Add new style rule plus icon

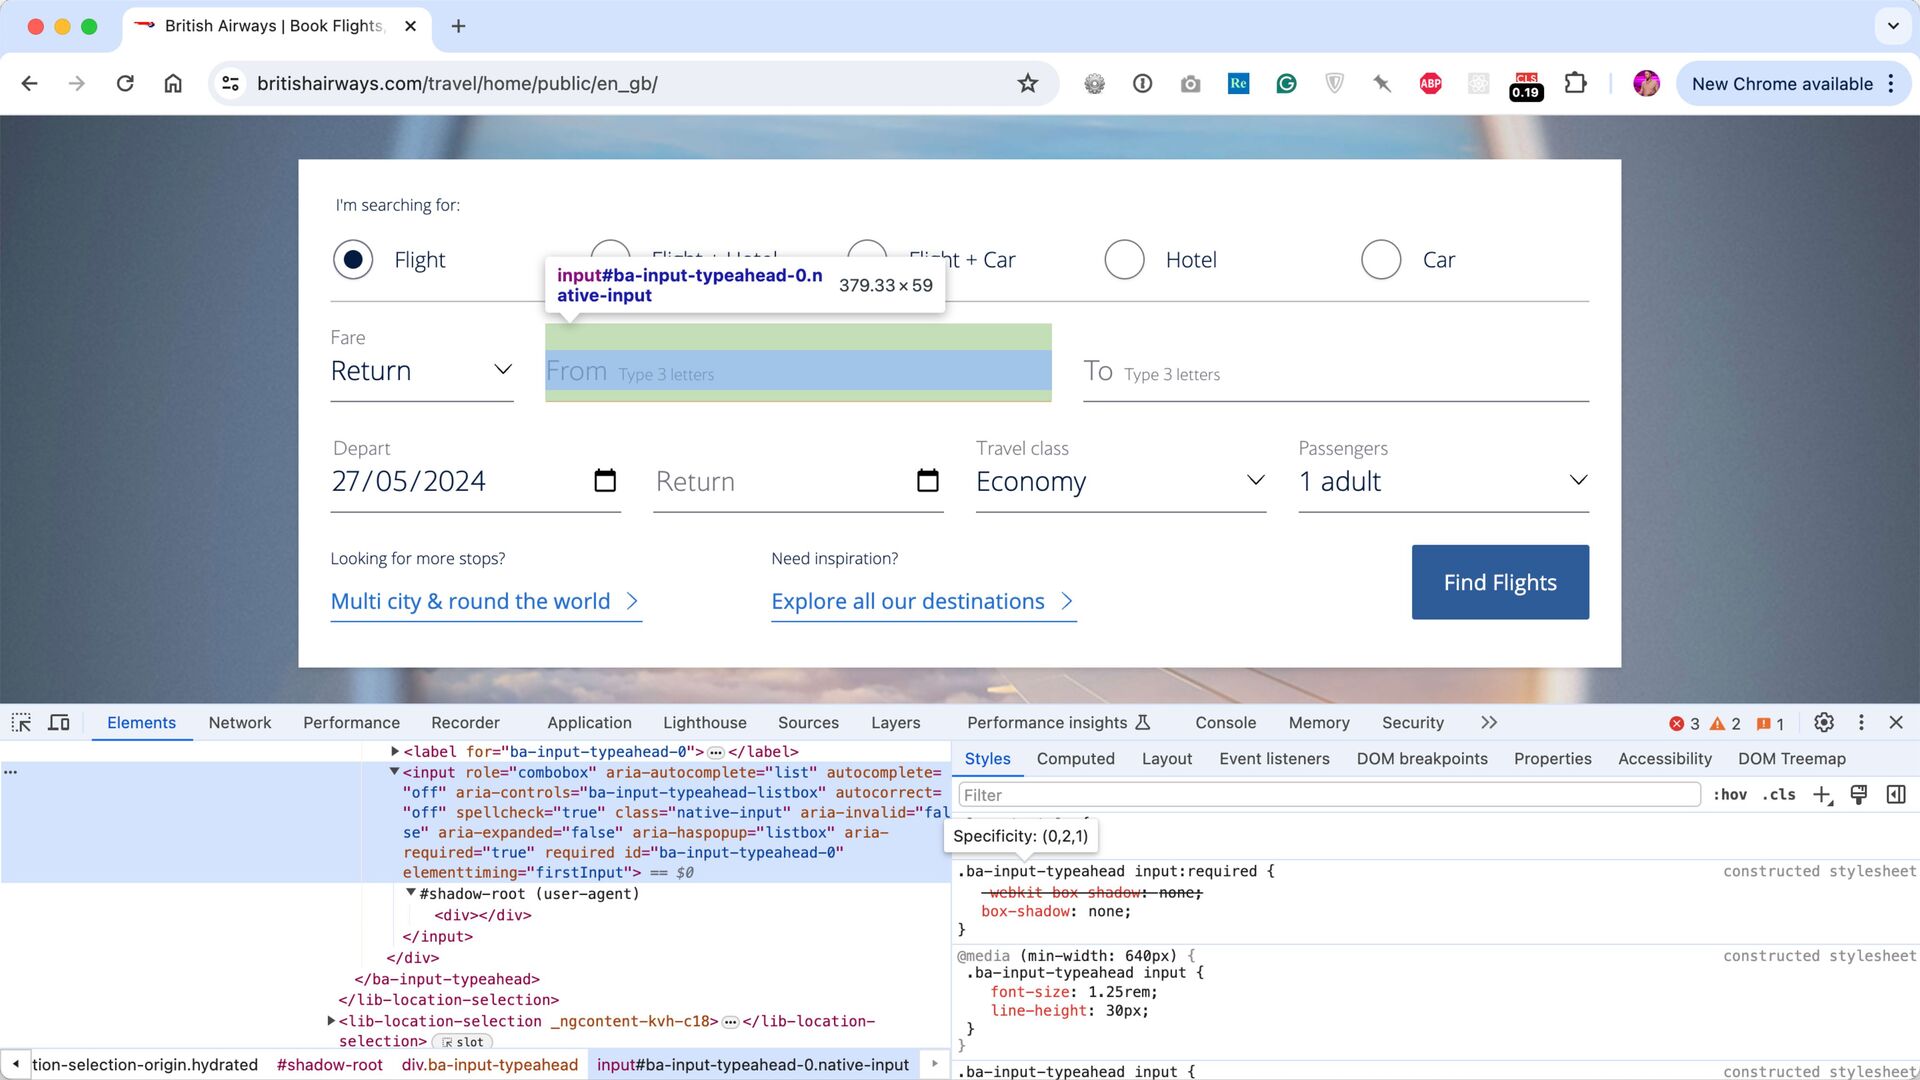click(1822, 795)
